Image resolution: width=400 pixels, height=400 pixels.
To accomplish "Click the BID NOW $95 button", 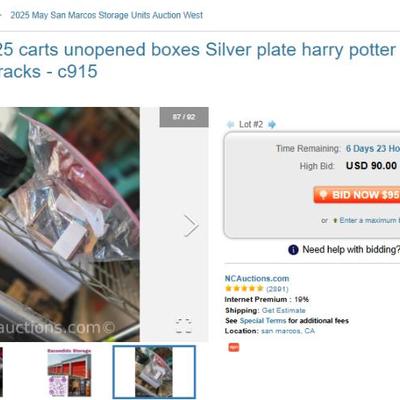I will click(x=357, y=195).
